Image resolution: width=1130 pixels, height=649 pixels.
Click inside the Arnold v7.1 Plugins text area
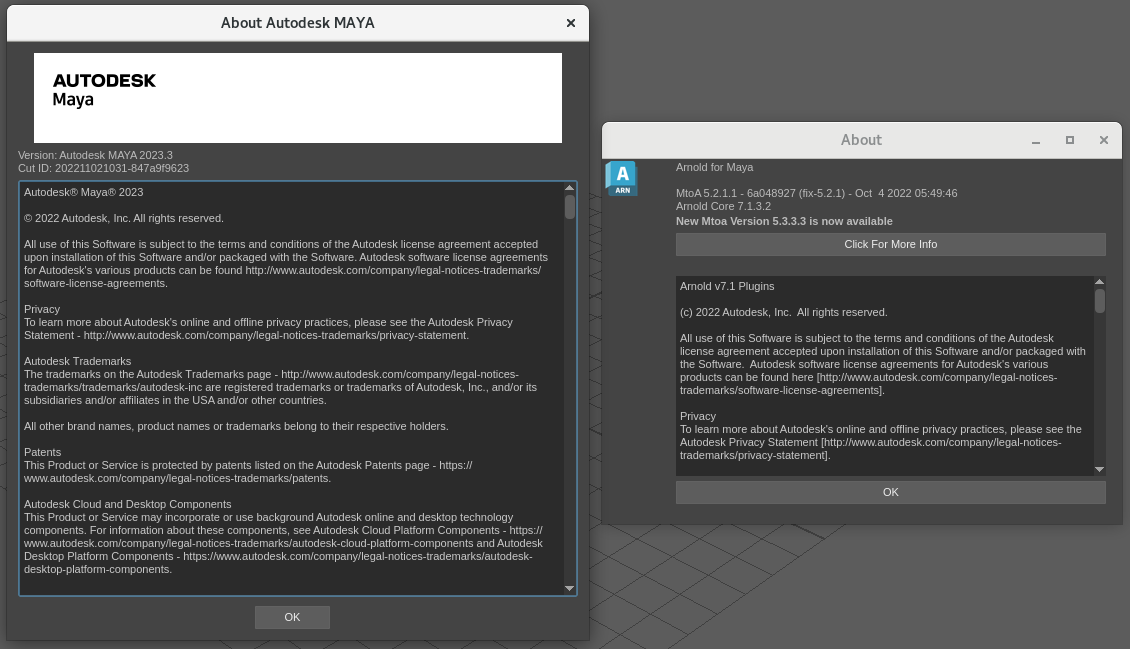click(x=884, y=376)
